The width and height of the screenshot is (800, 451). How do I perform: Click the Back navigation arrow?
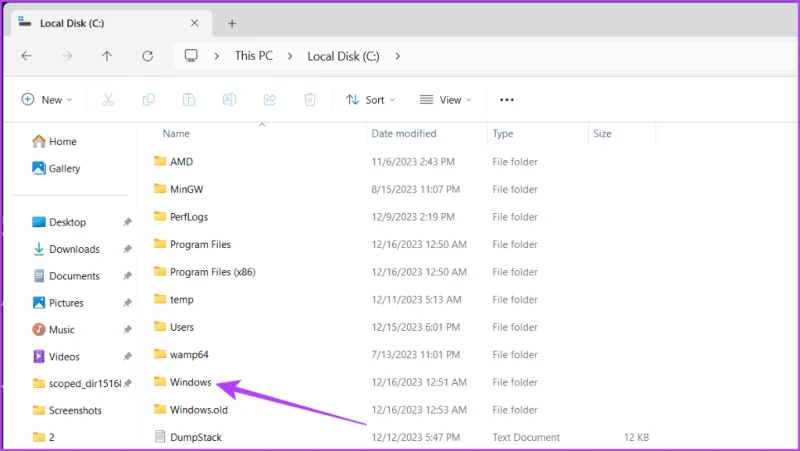click(x=27, y=56)
